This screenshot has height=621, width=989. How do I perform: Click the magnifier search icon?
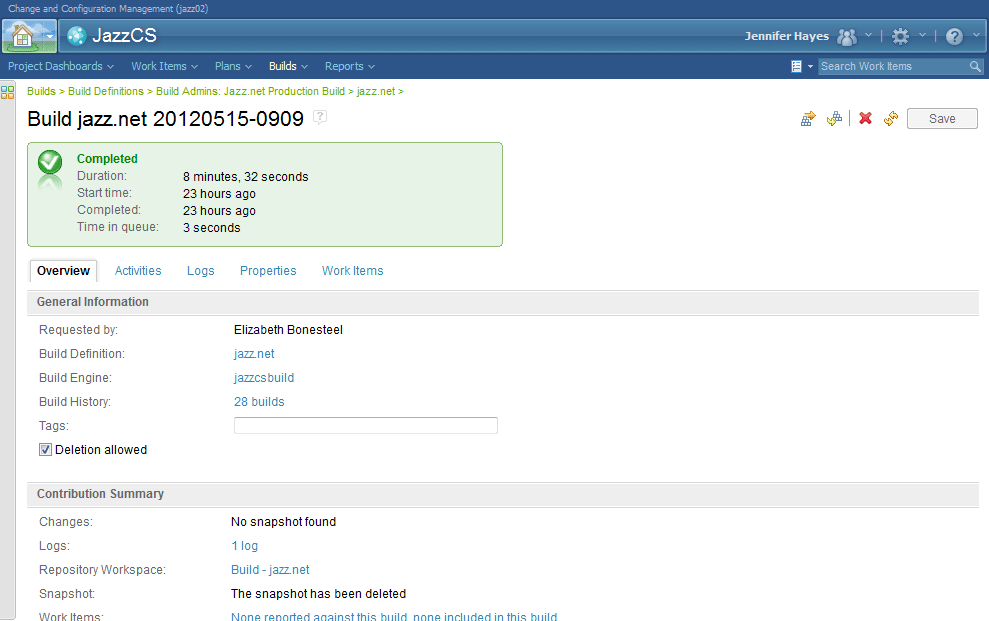tap(975, 66)
